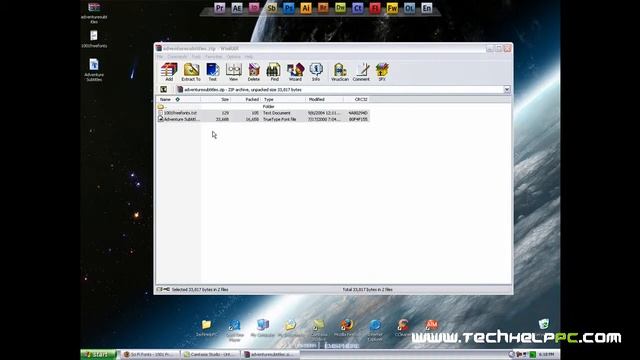This screenshot has width=640, height=360.
Task: Click the Extract To toolbar icon
Action: (191, 72)
